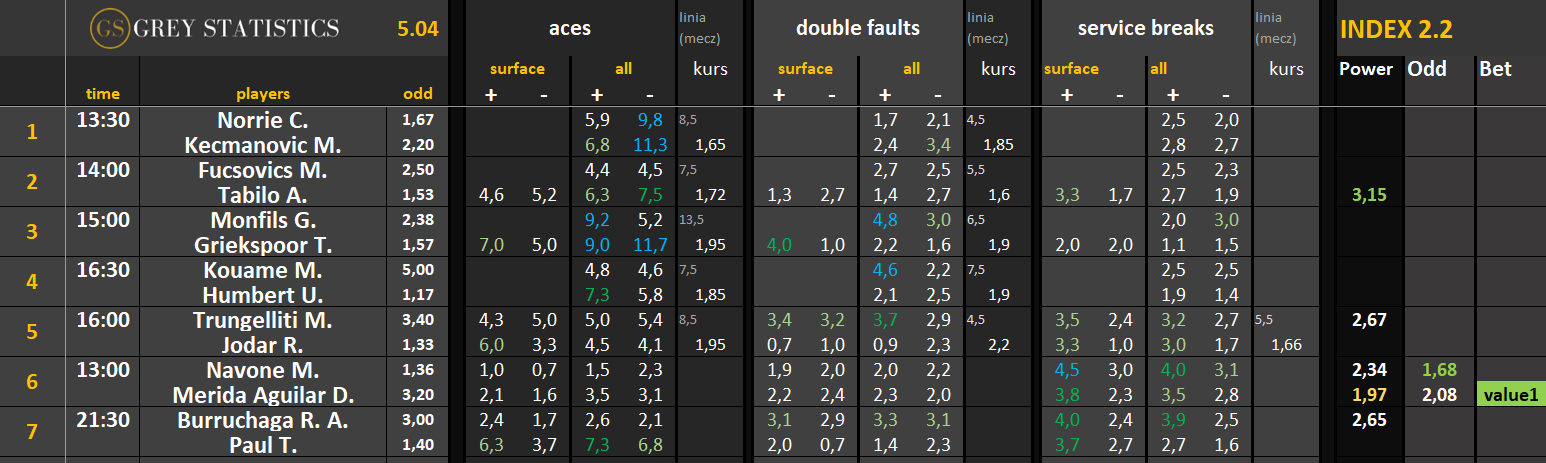Click Kouame M.'s odd value 5,00
1546x463 pixels.
pyautogui.click(x=418, y=270)
